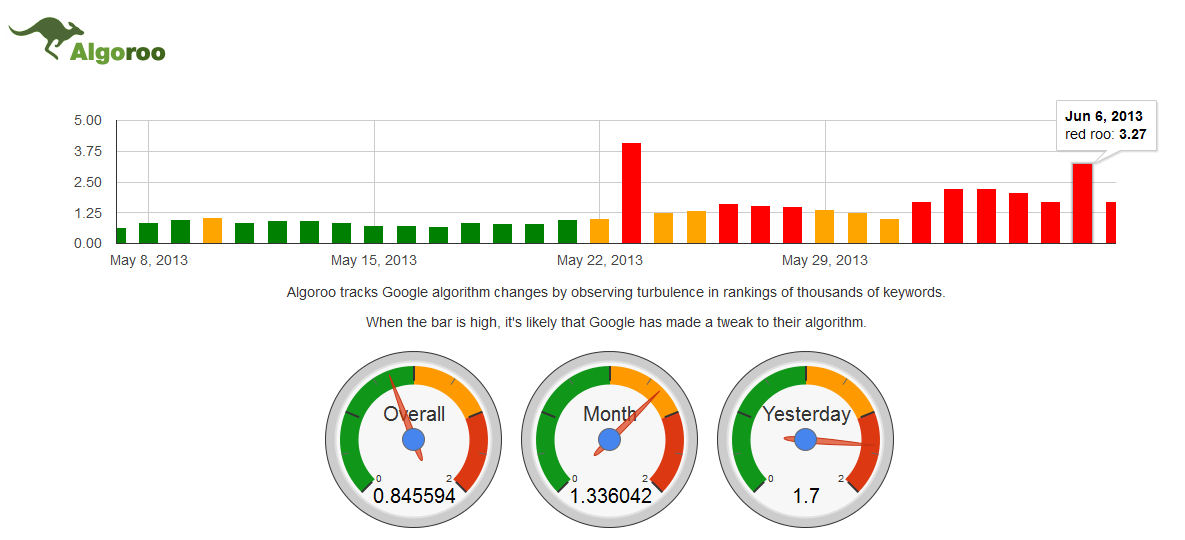Select the orange bar at May 22 gridline
The width and height of the screenshot is (1185, 540).
point(599,231)
